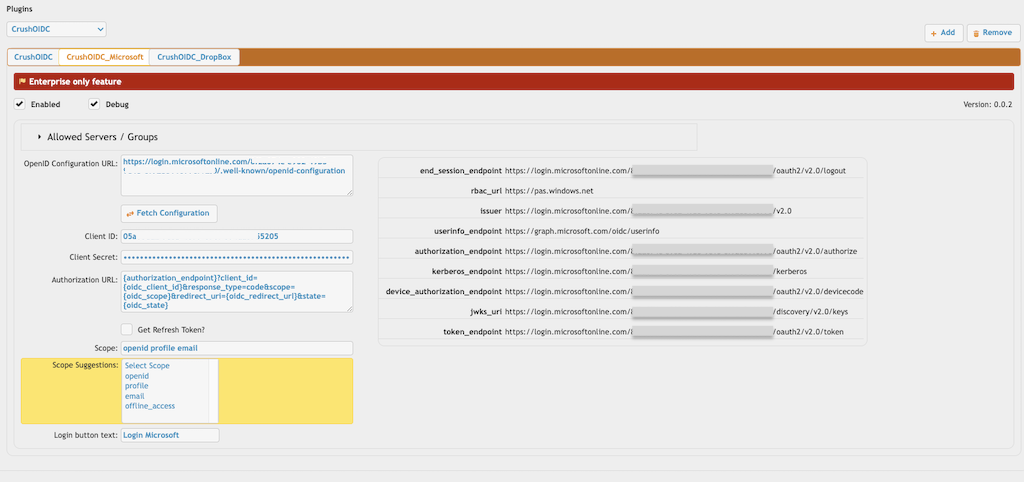Enable the Get Refresh Token checkbox
1024x482 pixels.
point(127,329)
